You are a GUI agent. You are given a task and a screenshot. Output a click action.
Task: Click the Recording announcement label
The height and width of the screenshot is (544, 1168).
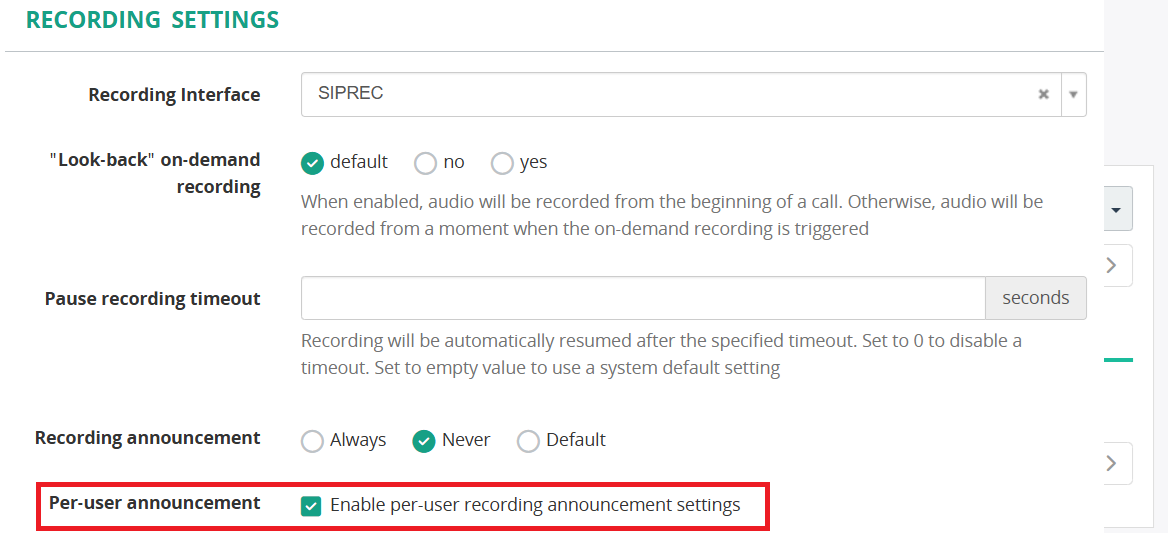pos(147,438)
